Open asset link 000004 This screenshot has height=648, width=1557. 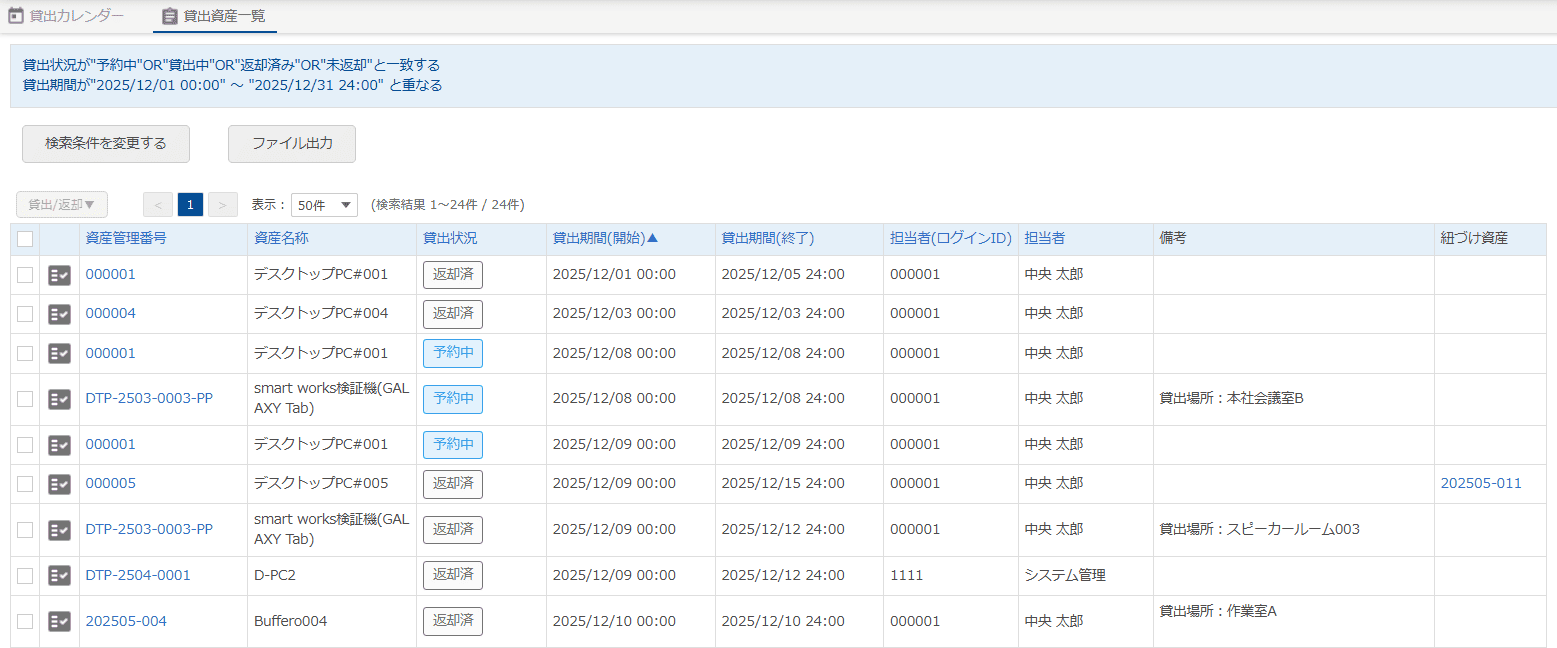(x=110, y=314)
